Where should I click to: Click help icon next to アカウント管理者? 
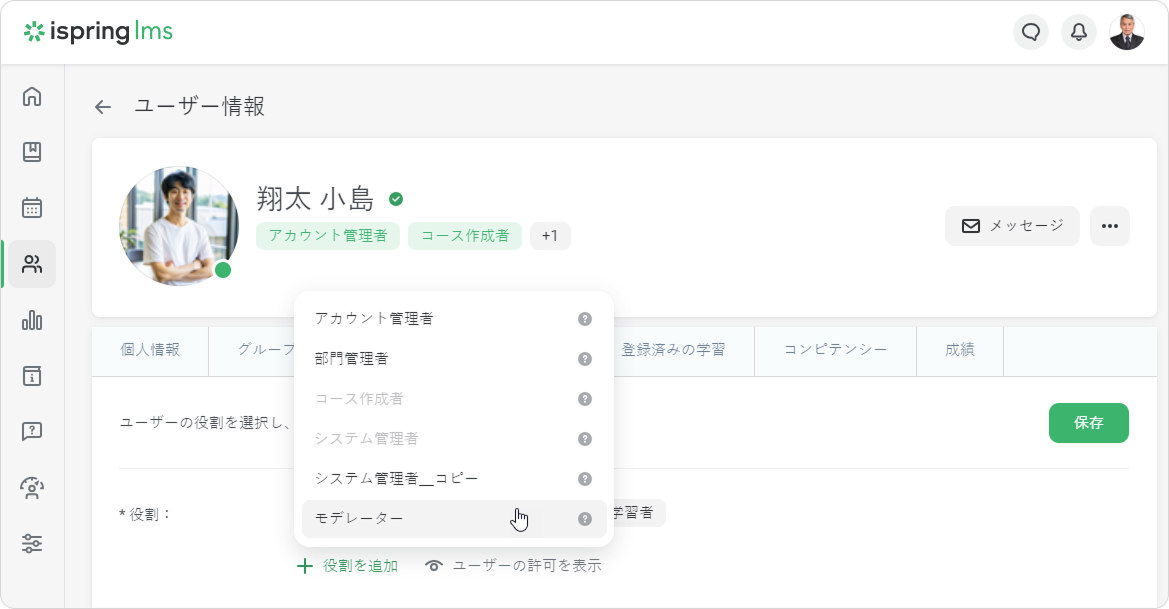coord(585,319)
